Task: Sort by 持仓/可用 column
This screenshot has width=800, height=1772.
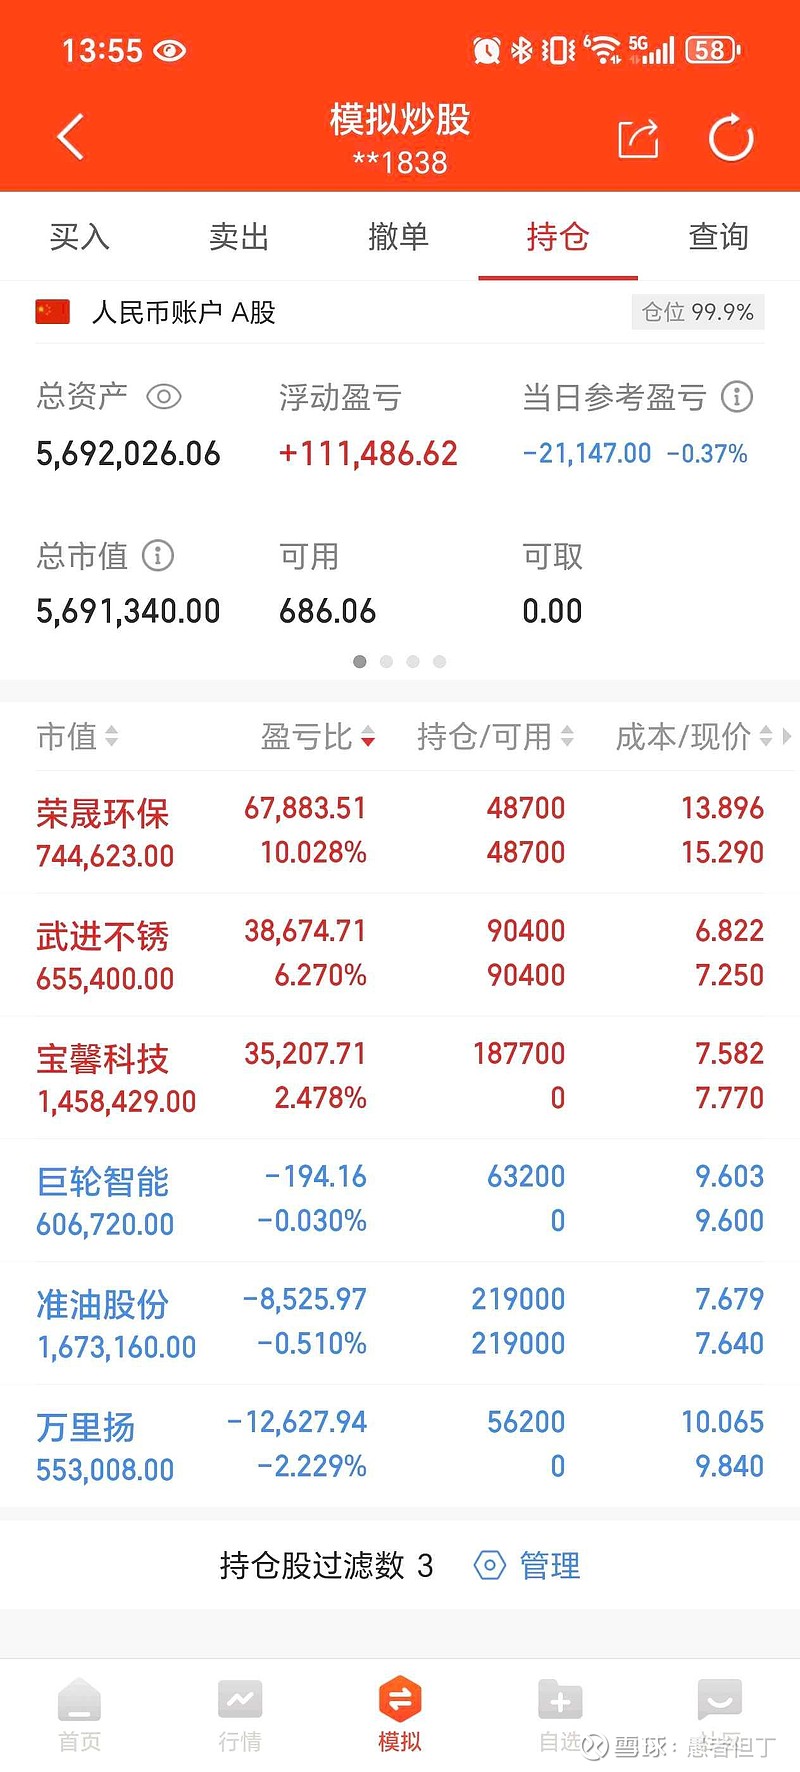Action: [x=495, y=737]
